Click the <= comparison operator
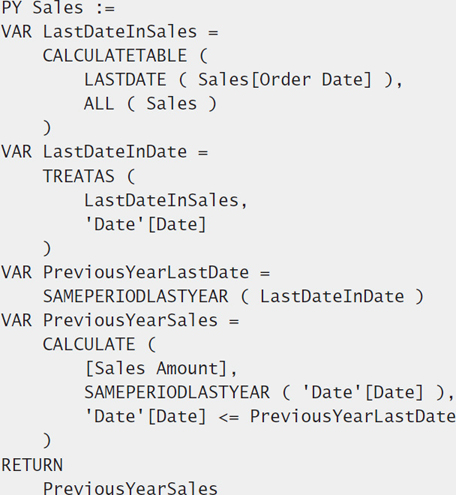This screenshot has width=456, height=495. coord(229,417)
